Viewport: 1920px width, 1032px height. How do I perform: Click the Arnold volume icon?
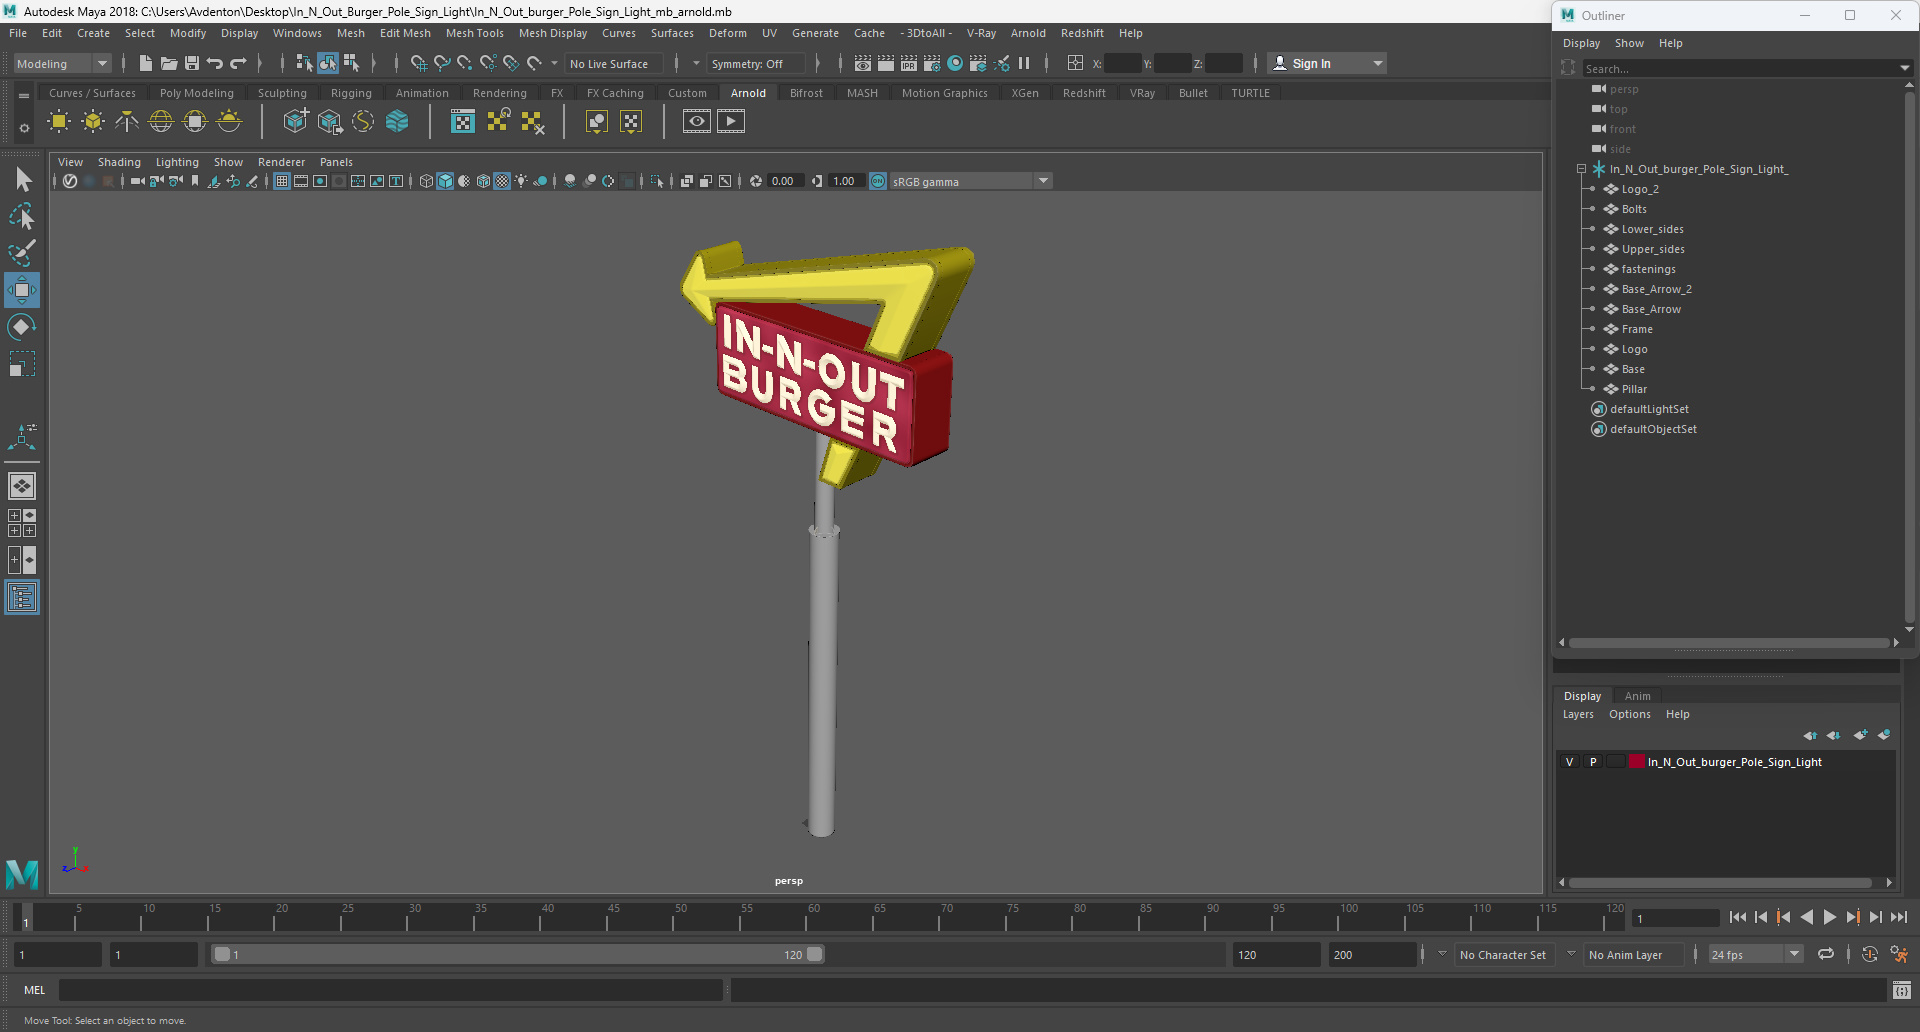coord(397,122)
